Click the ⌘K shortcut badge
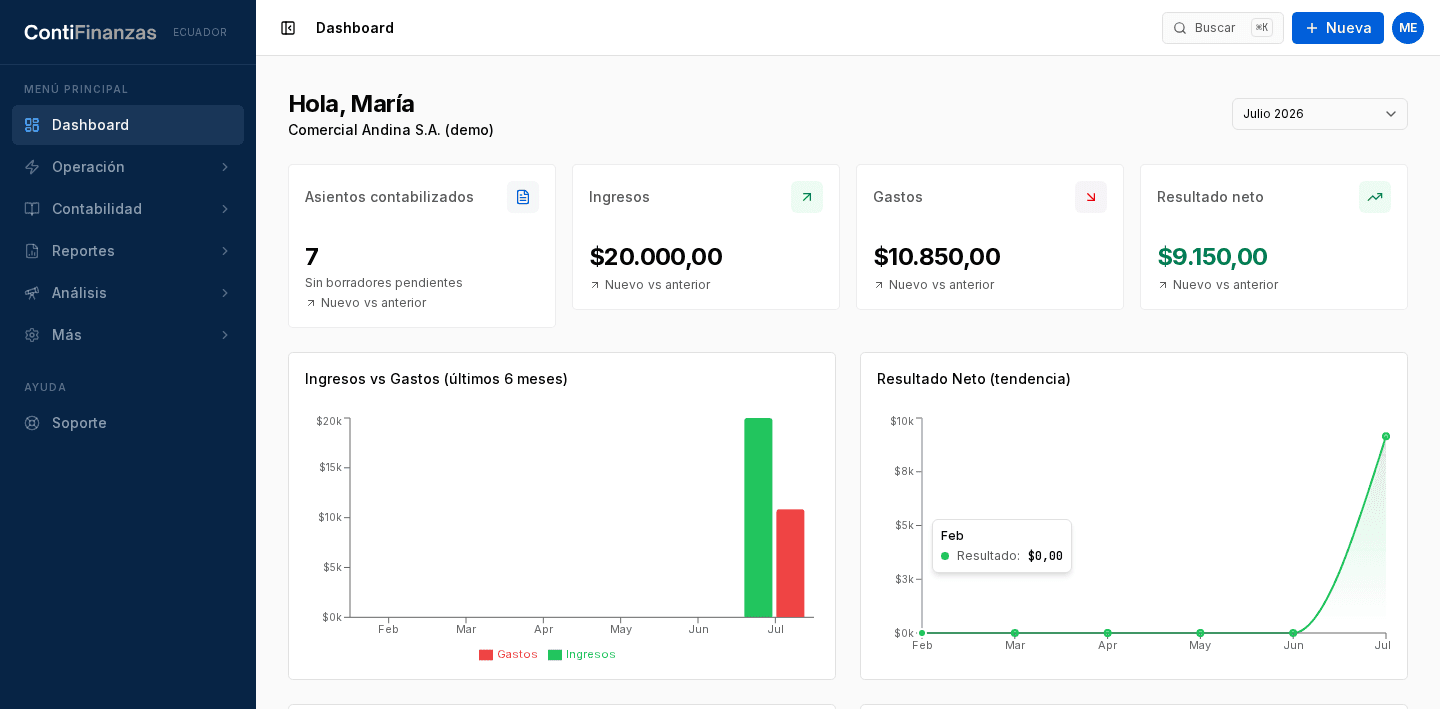 tap(1262, 28)
